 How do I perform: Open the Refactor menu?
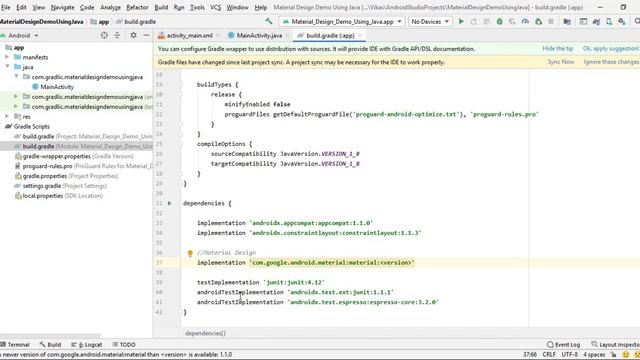[x=137, y=7]
